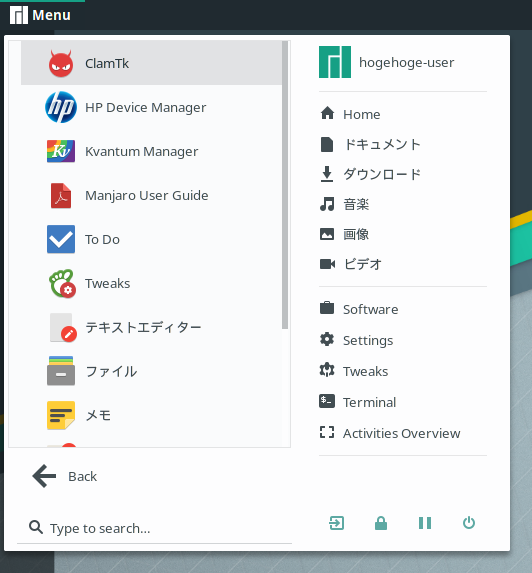This screenshot has width=532, height=573.
Task: Click the power off icon
Action: click(469, 523)
